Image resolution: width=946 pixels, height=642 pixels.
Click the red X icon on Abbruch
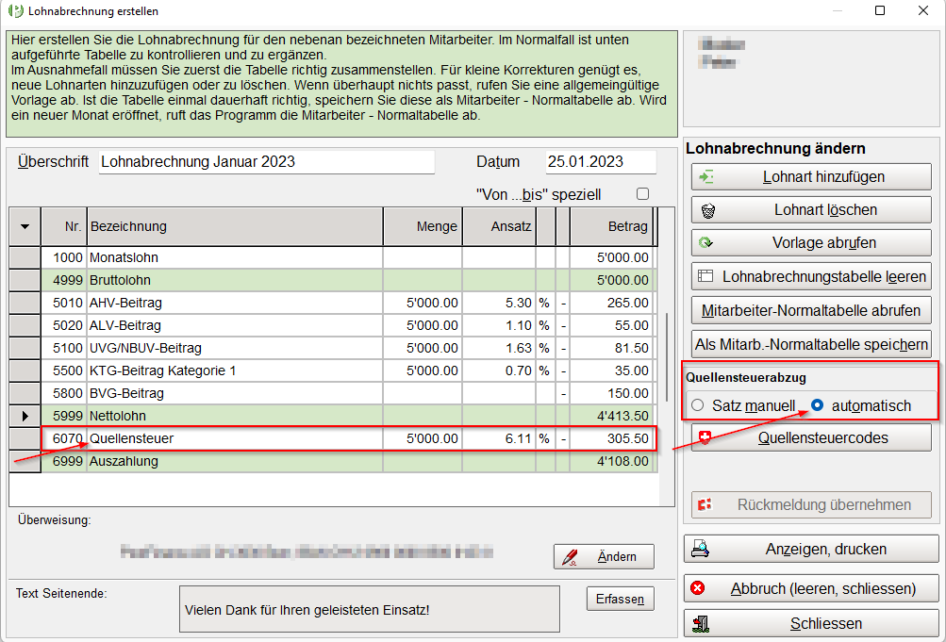click(698, 588)
